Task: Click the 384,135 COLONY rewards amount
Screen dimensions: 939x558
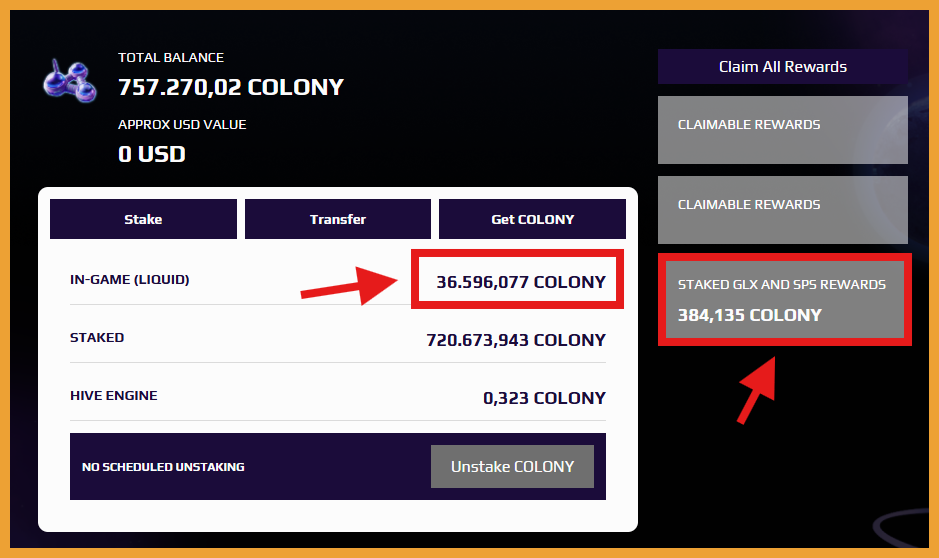Action: (x=750, y=315)
